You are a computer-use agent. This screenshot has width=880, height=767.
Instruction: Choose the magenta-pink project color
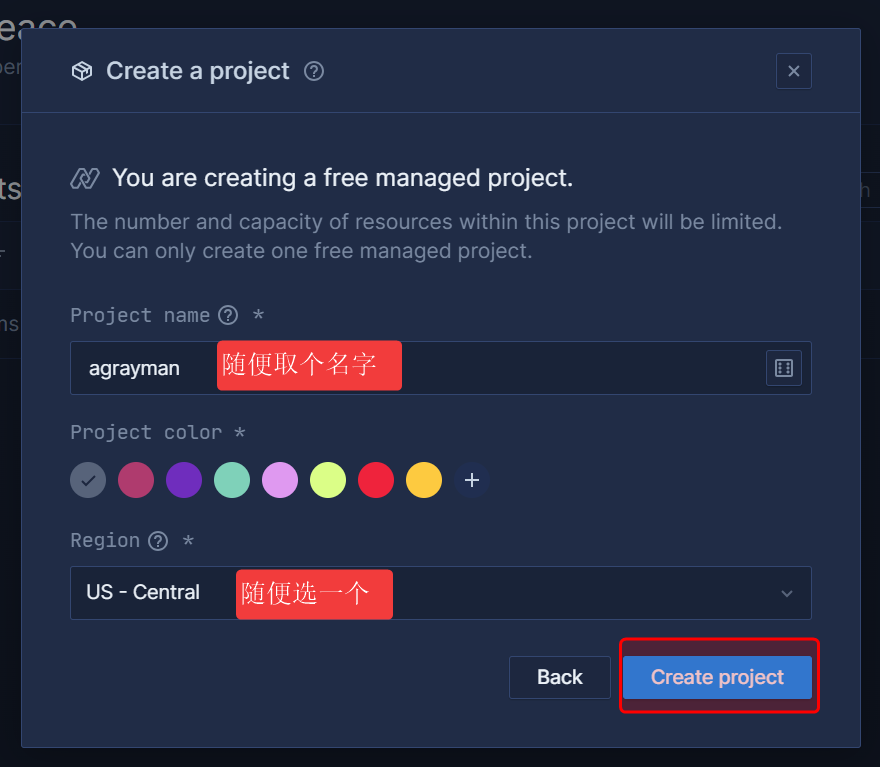click(136, 481)
